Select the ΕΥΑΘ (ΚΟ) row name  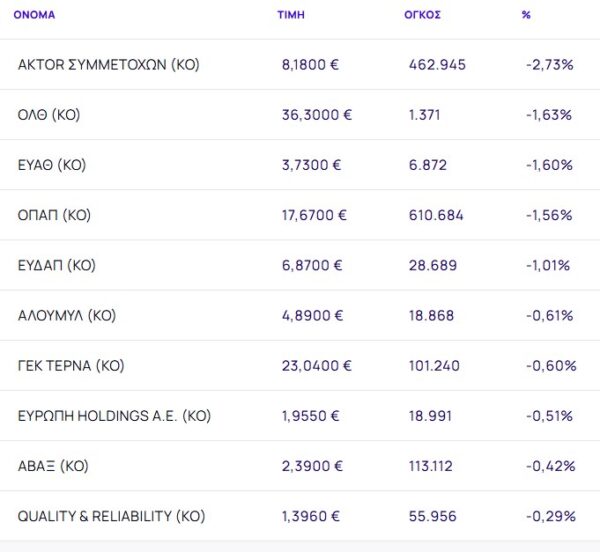point(52,165)
